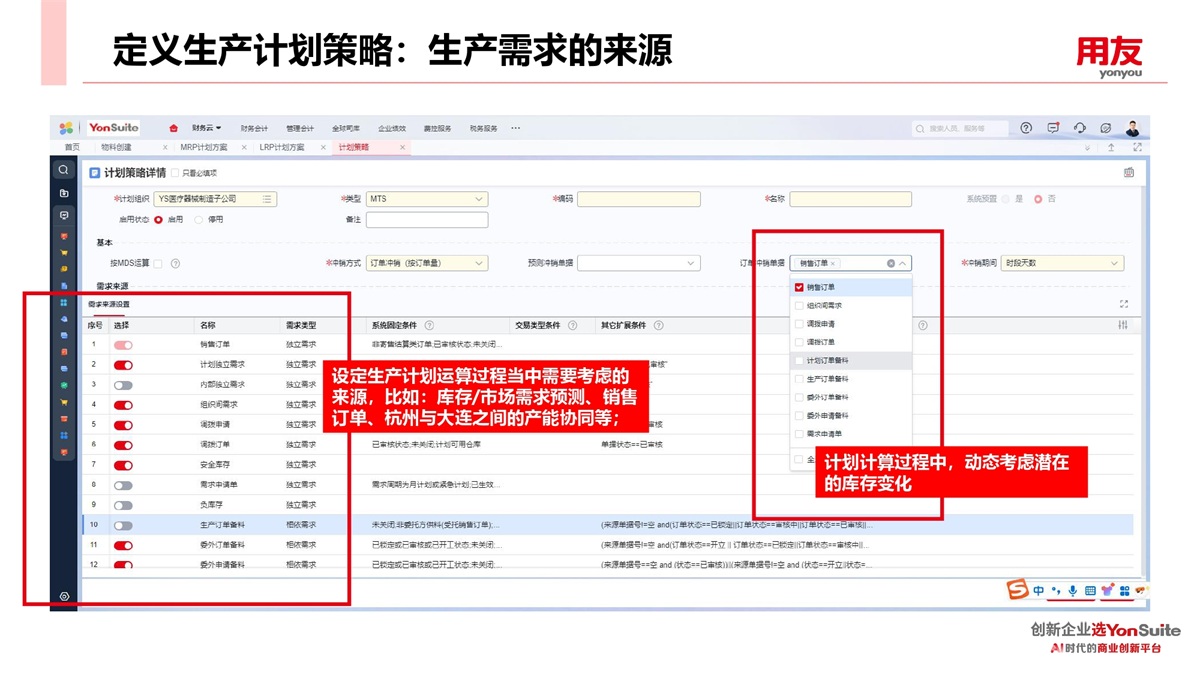The width and height of the screenshot is (1200, 675).
Task: Click the search icon in left sidebar
Action: [x=64, y=170]
